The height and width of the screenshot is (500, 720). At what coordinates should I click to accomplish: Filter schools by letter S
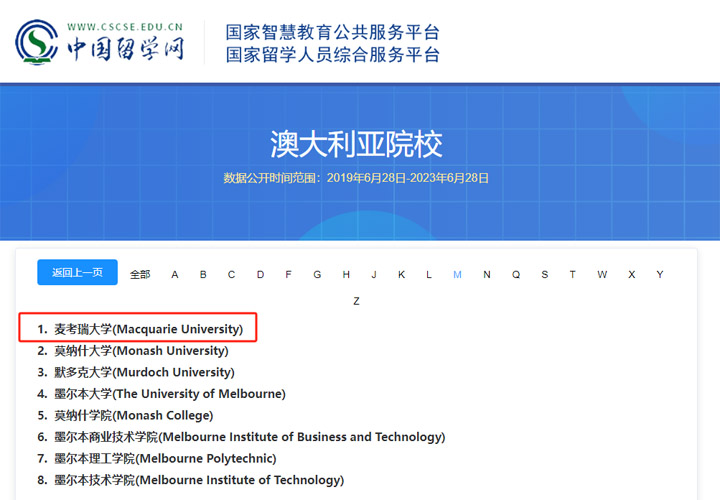point(545,275)
